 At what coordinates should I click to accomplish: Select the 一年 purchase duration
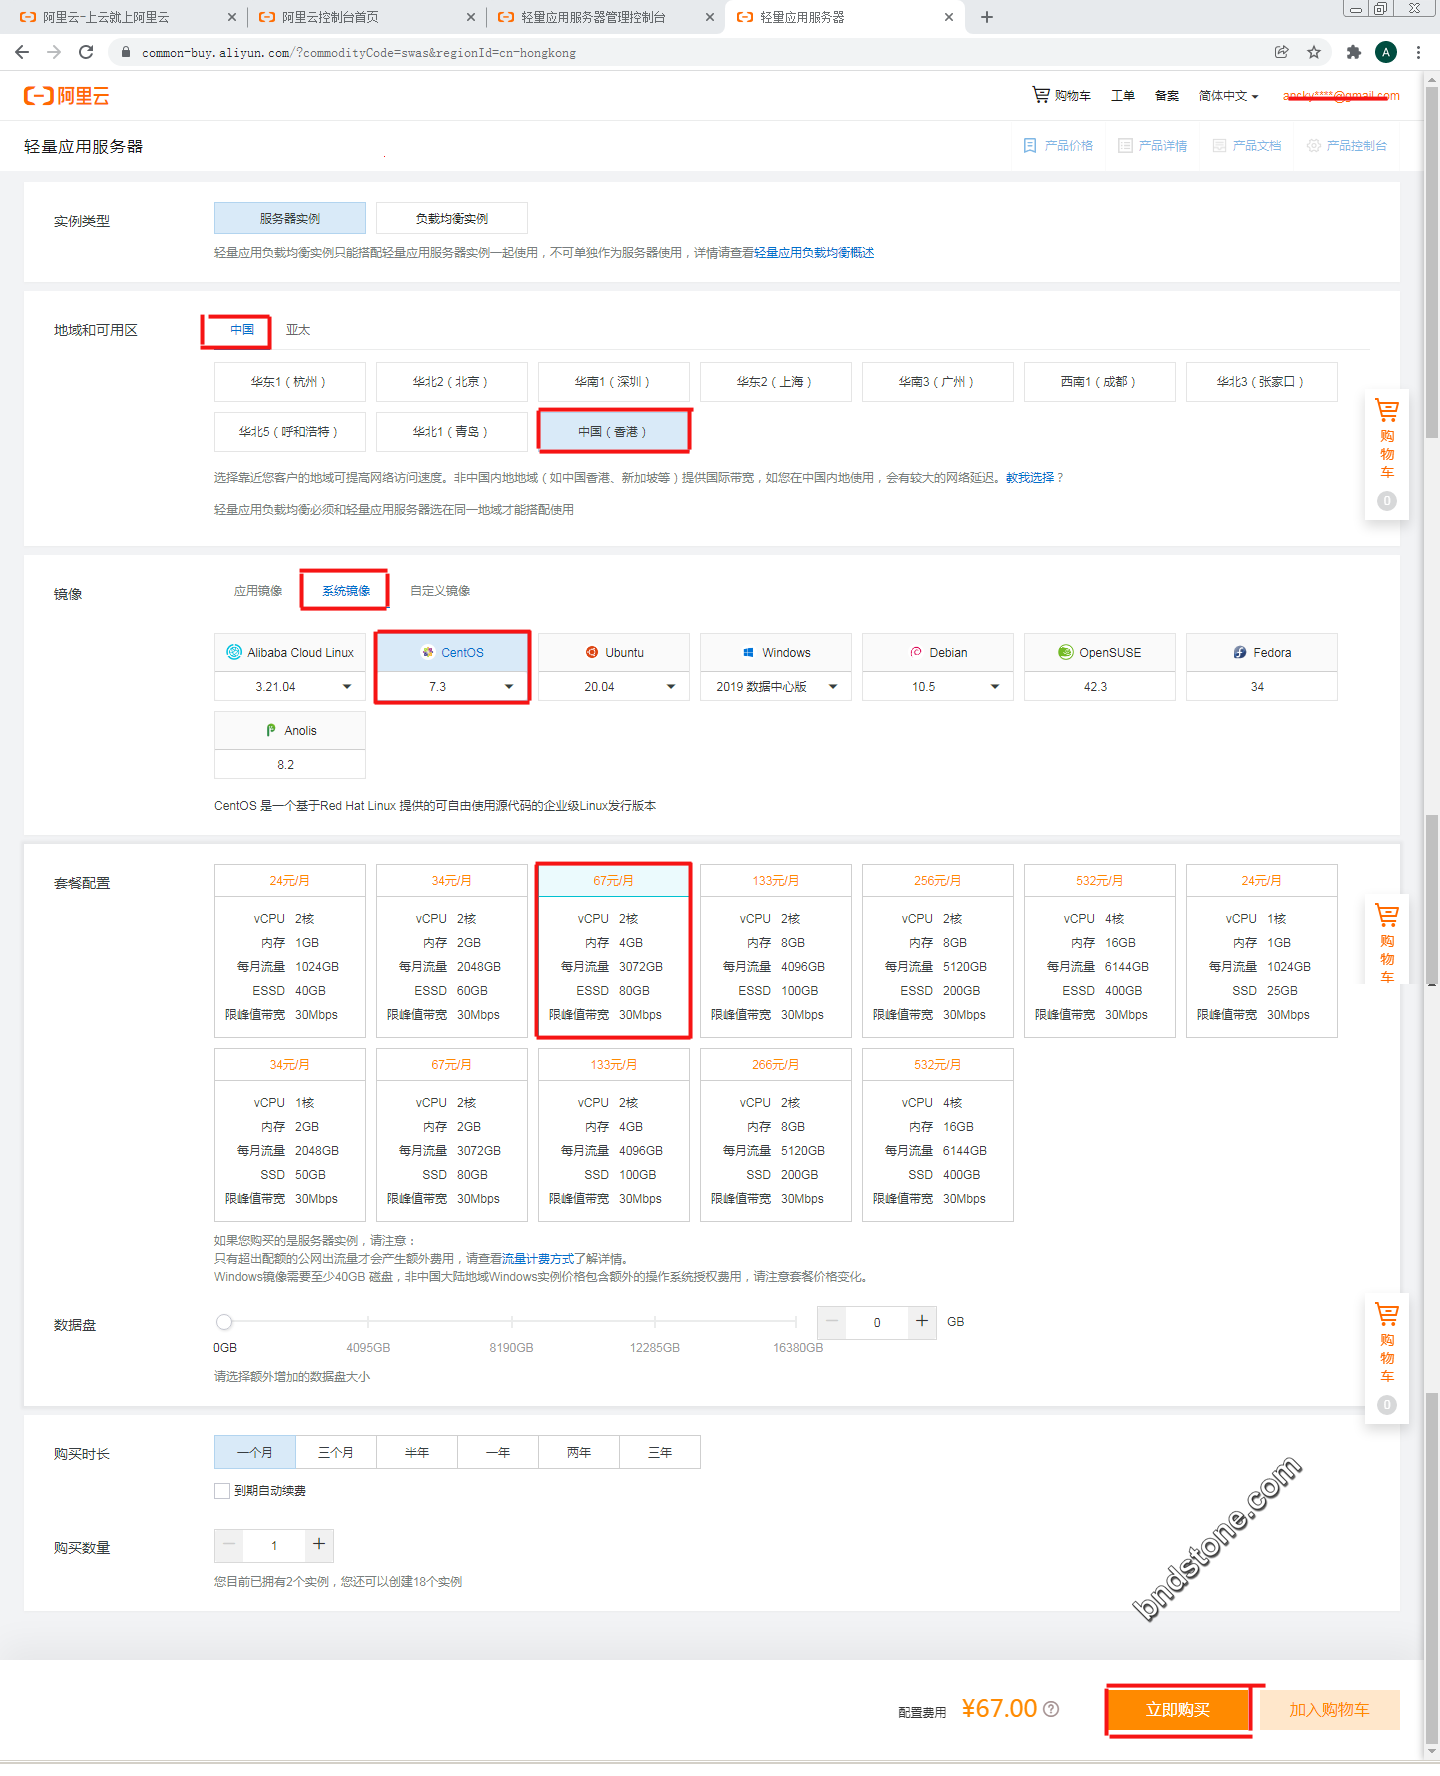click(498, 1452)
